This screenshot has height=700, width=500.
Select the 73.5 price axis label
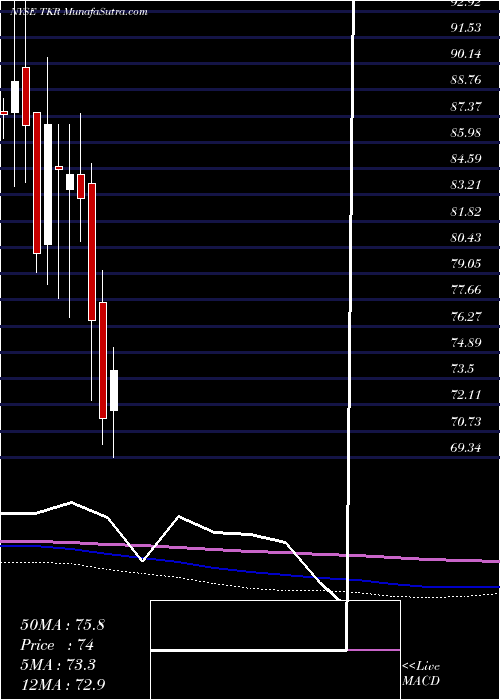(x=462, y=369)
